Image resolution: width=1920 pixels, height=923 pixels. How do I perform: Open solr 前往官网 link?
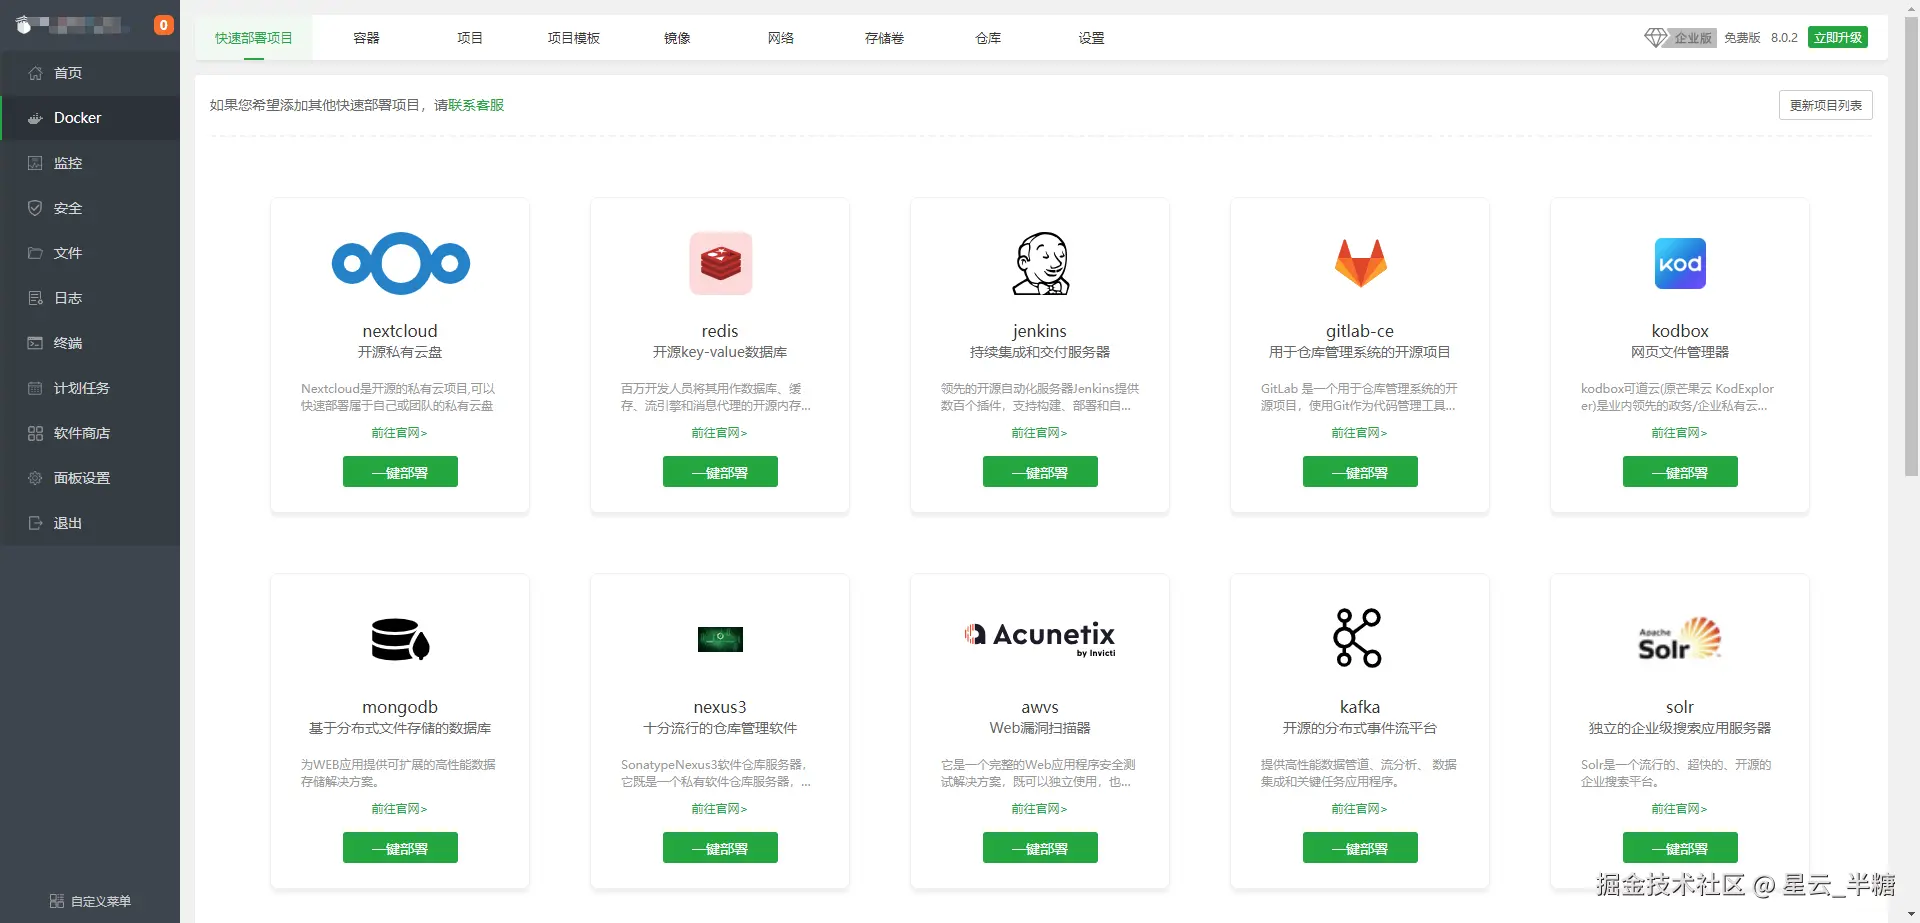[1679, 809]
